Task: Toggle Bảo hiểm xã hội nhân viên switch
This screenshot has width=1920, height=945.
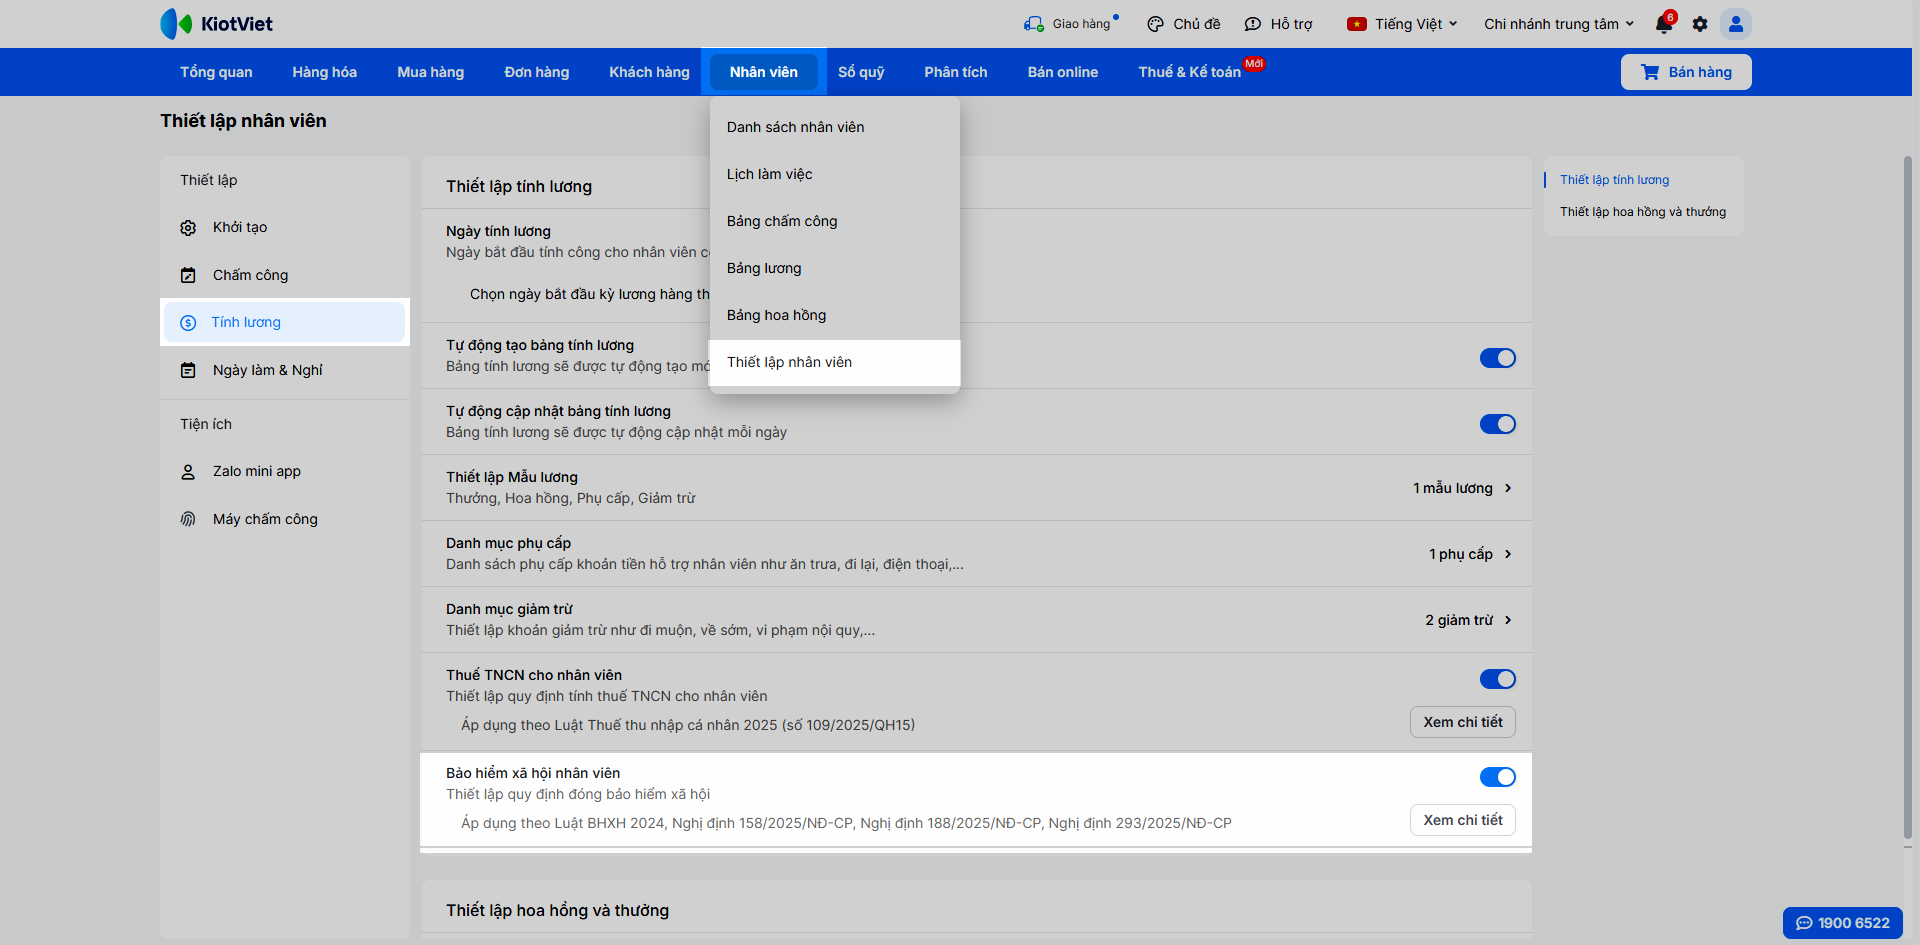Action: [1498, 777]
